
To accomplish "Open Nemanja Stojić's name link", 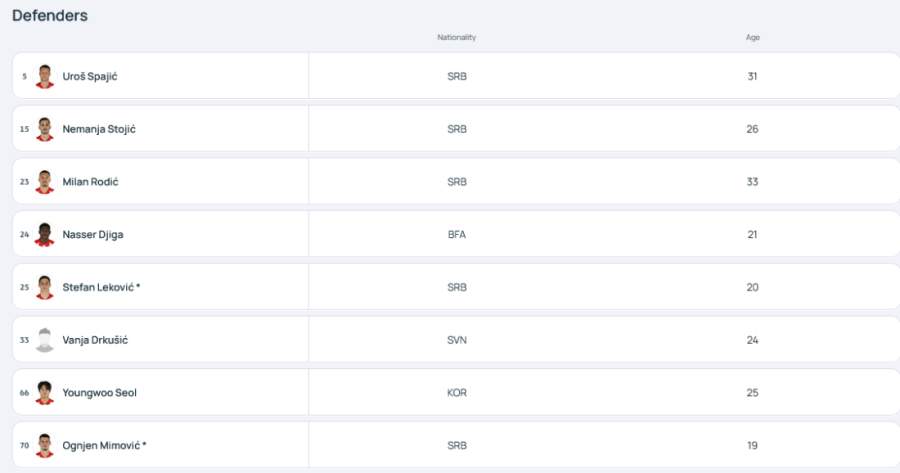I will pos(99,129).
